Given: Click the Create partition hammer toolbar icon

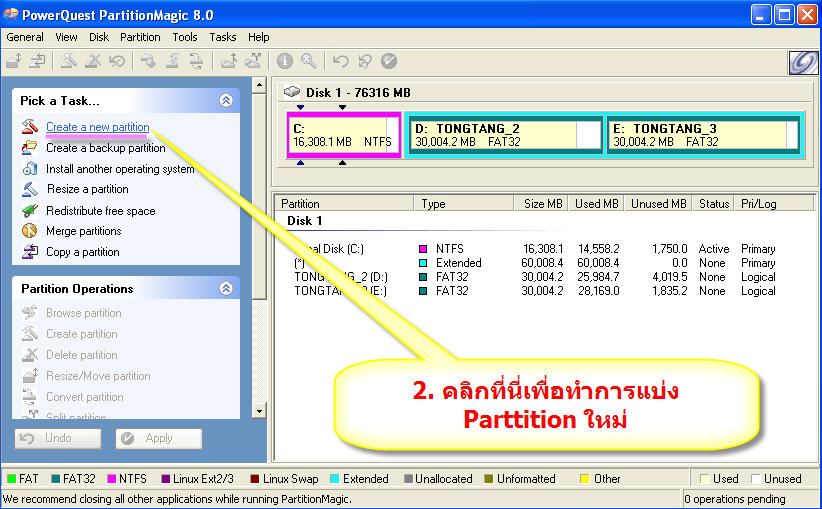Looking at the screenshot, I should (x=69, y=61).
